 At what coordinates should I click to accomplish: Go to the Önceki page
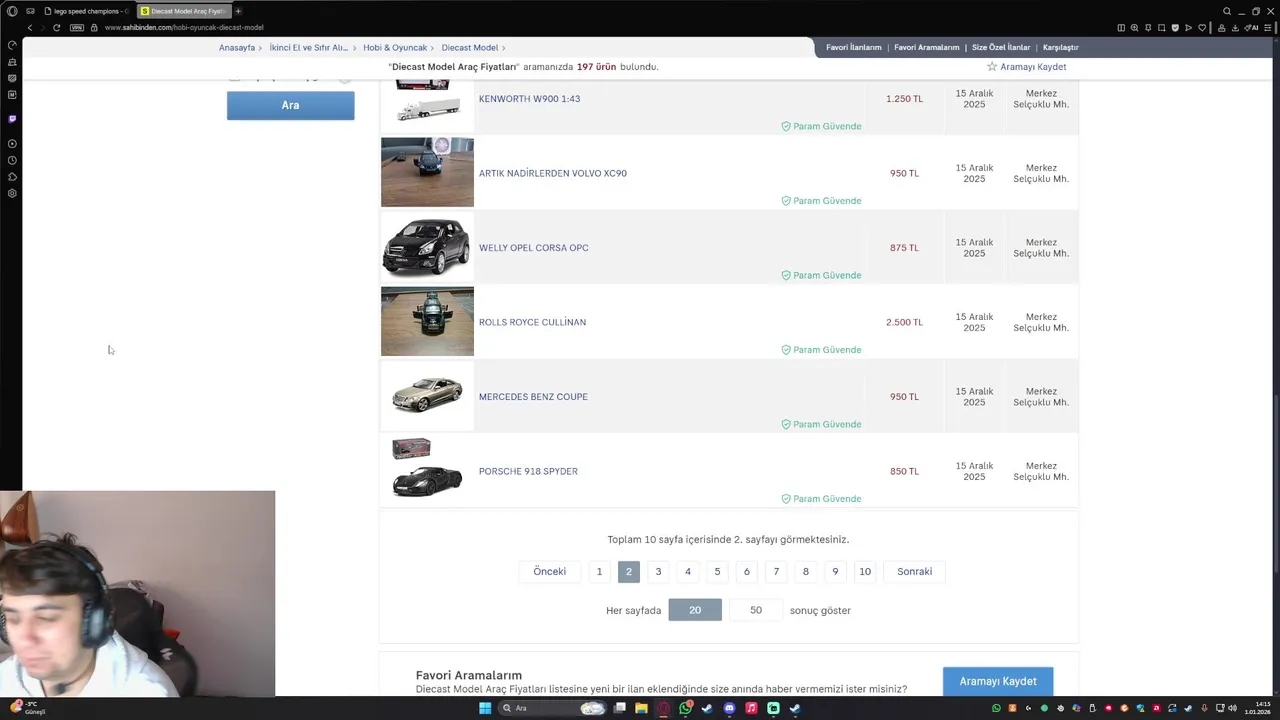coord(549,571)
